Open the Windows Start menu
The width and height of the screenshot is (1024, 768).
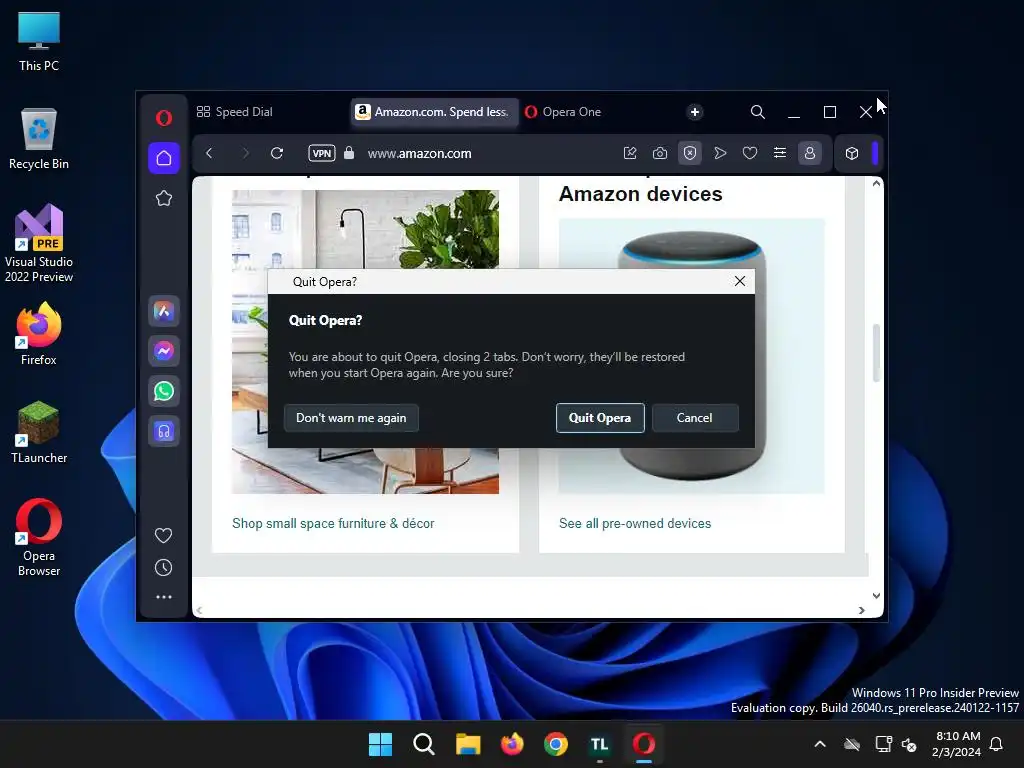[x=380, y=744]
